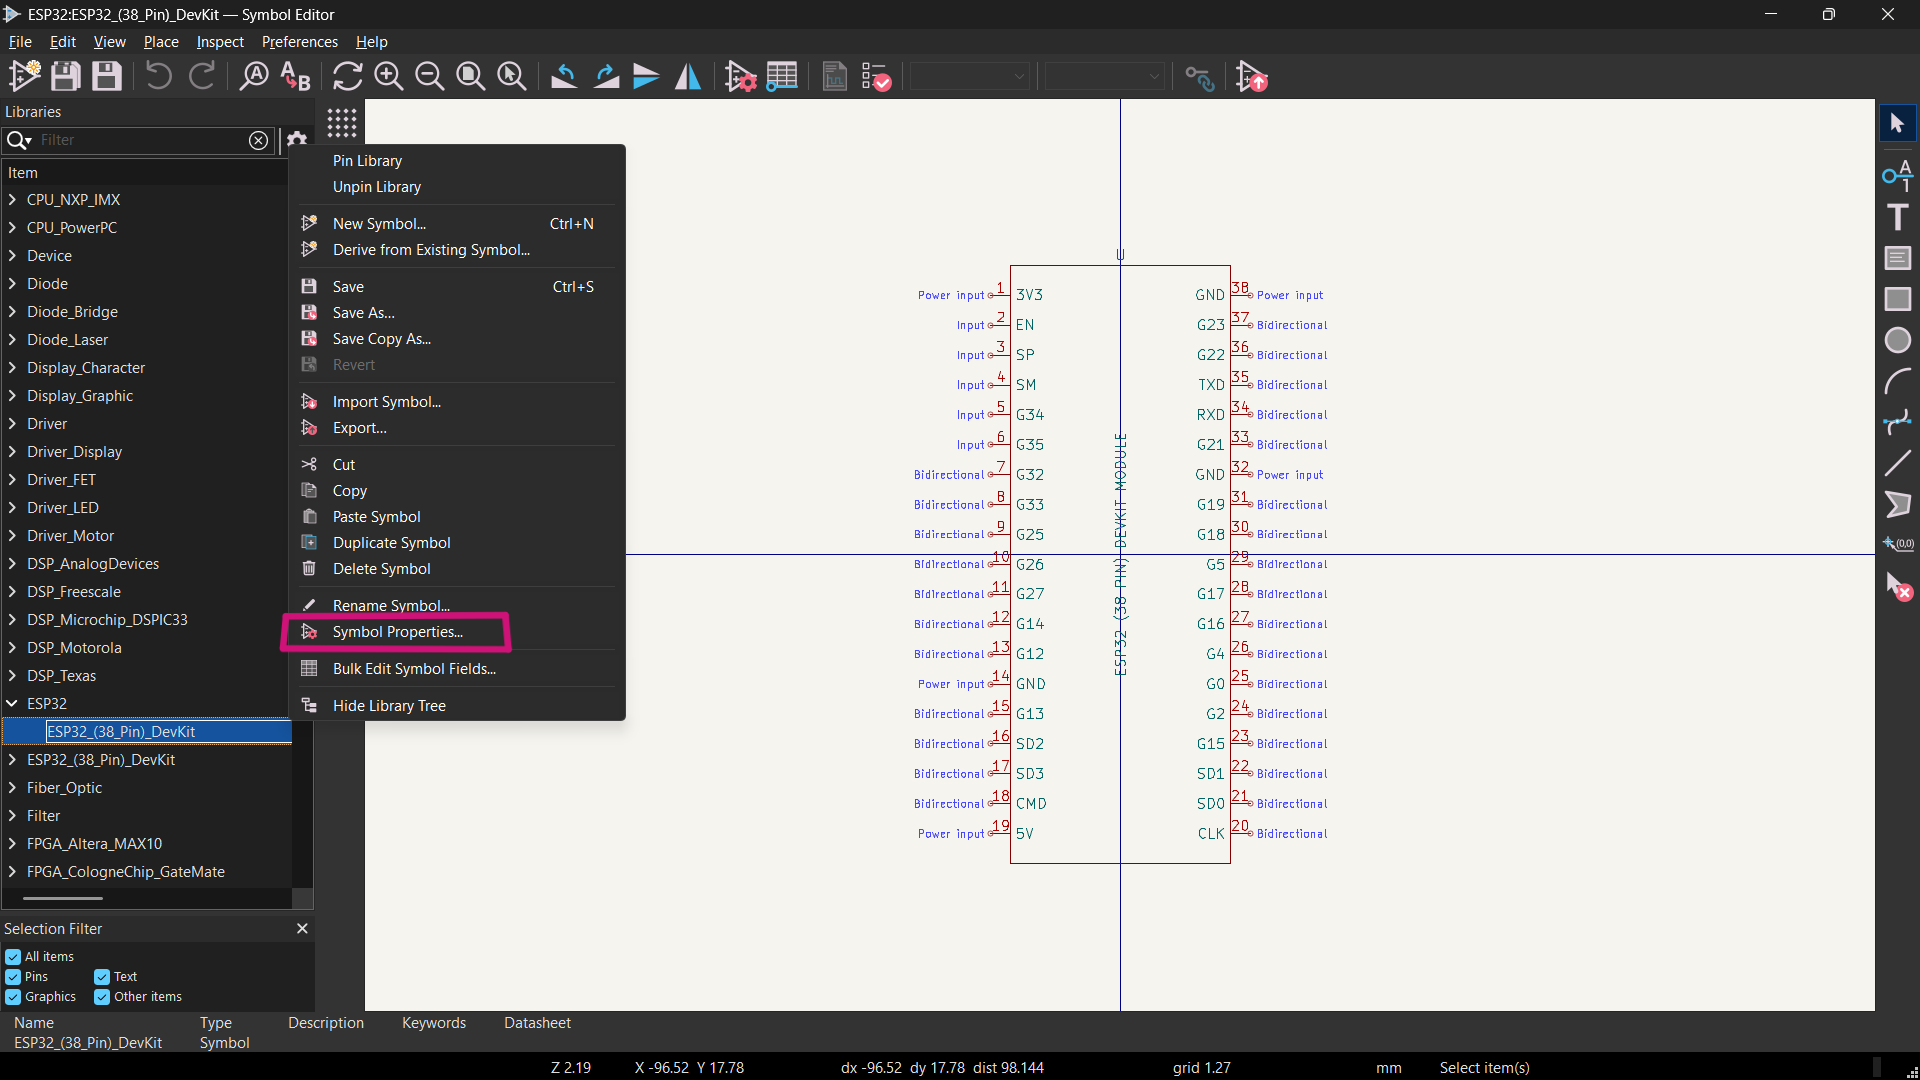Collapse the ESP32 library
The image size is (1920, 1080).
pyautogui.click(x=12, y=704)
